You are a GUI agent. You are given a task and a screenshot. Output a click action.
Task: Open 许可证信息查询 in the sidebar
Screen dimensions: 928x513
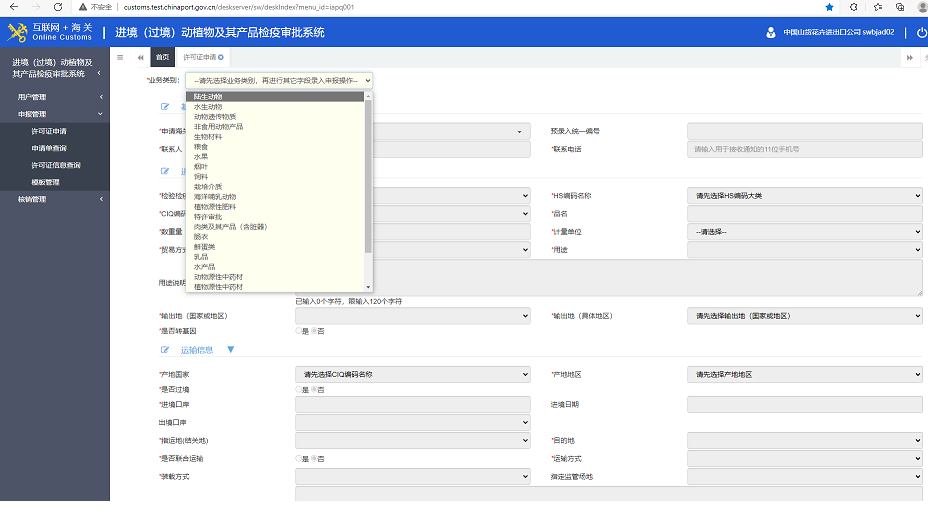(56, 165)
